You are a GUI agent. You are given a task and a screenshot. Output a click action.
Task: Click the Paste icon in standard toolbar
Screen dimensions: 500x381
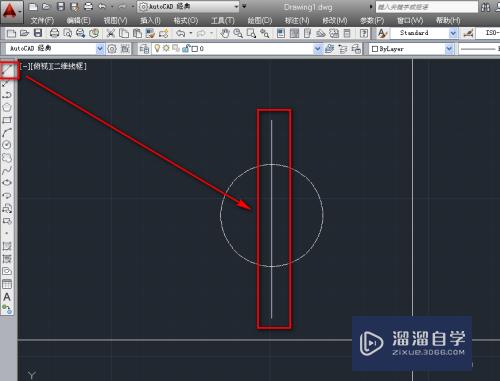pyautogui.click(x=137, y=33)
